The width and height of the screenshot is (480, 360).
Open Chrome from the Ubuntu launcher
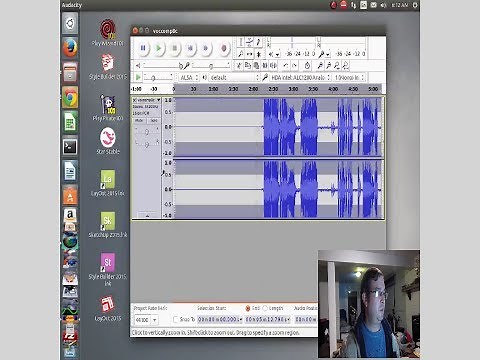(x=70, y=98)
